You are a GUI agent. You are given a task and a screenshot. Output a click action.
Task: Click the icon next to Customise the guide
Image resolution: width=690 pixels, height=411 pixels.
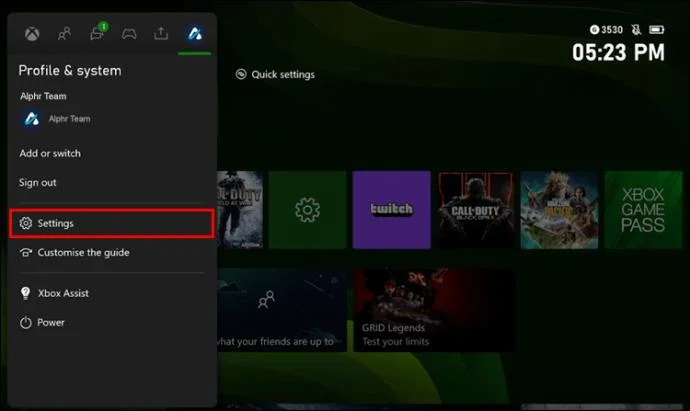pyautogui.click(x=26, y=253)
